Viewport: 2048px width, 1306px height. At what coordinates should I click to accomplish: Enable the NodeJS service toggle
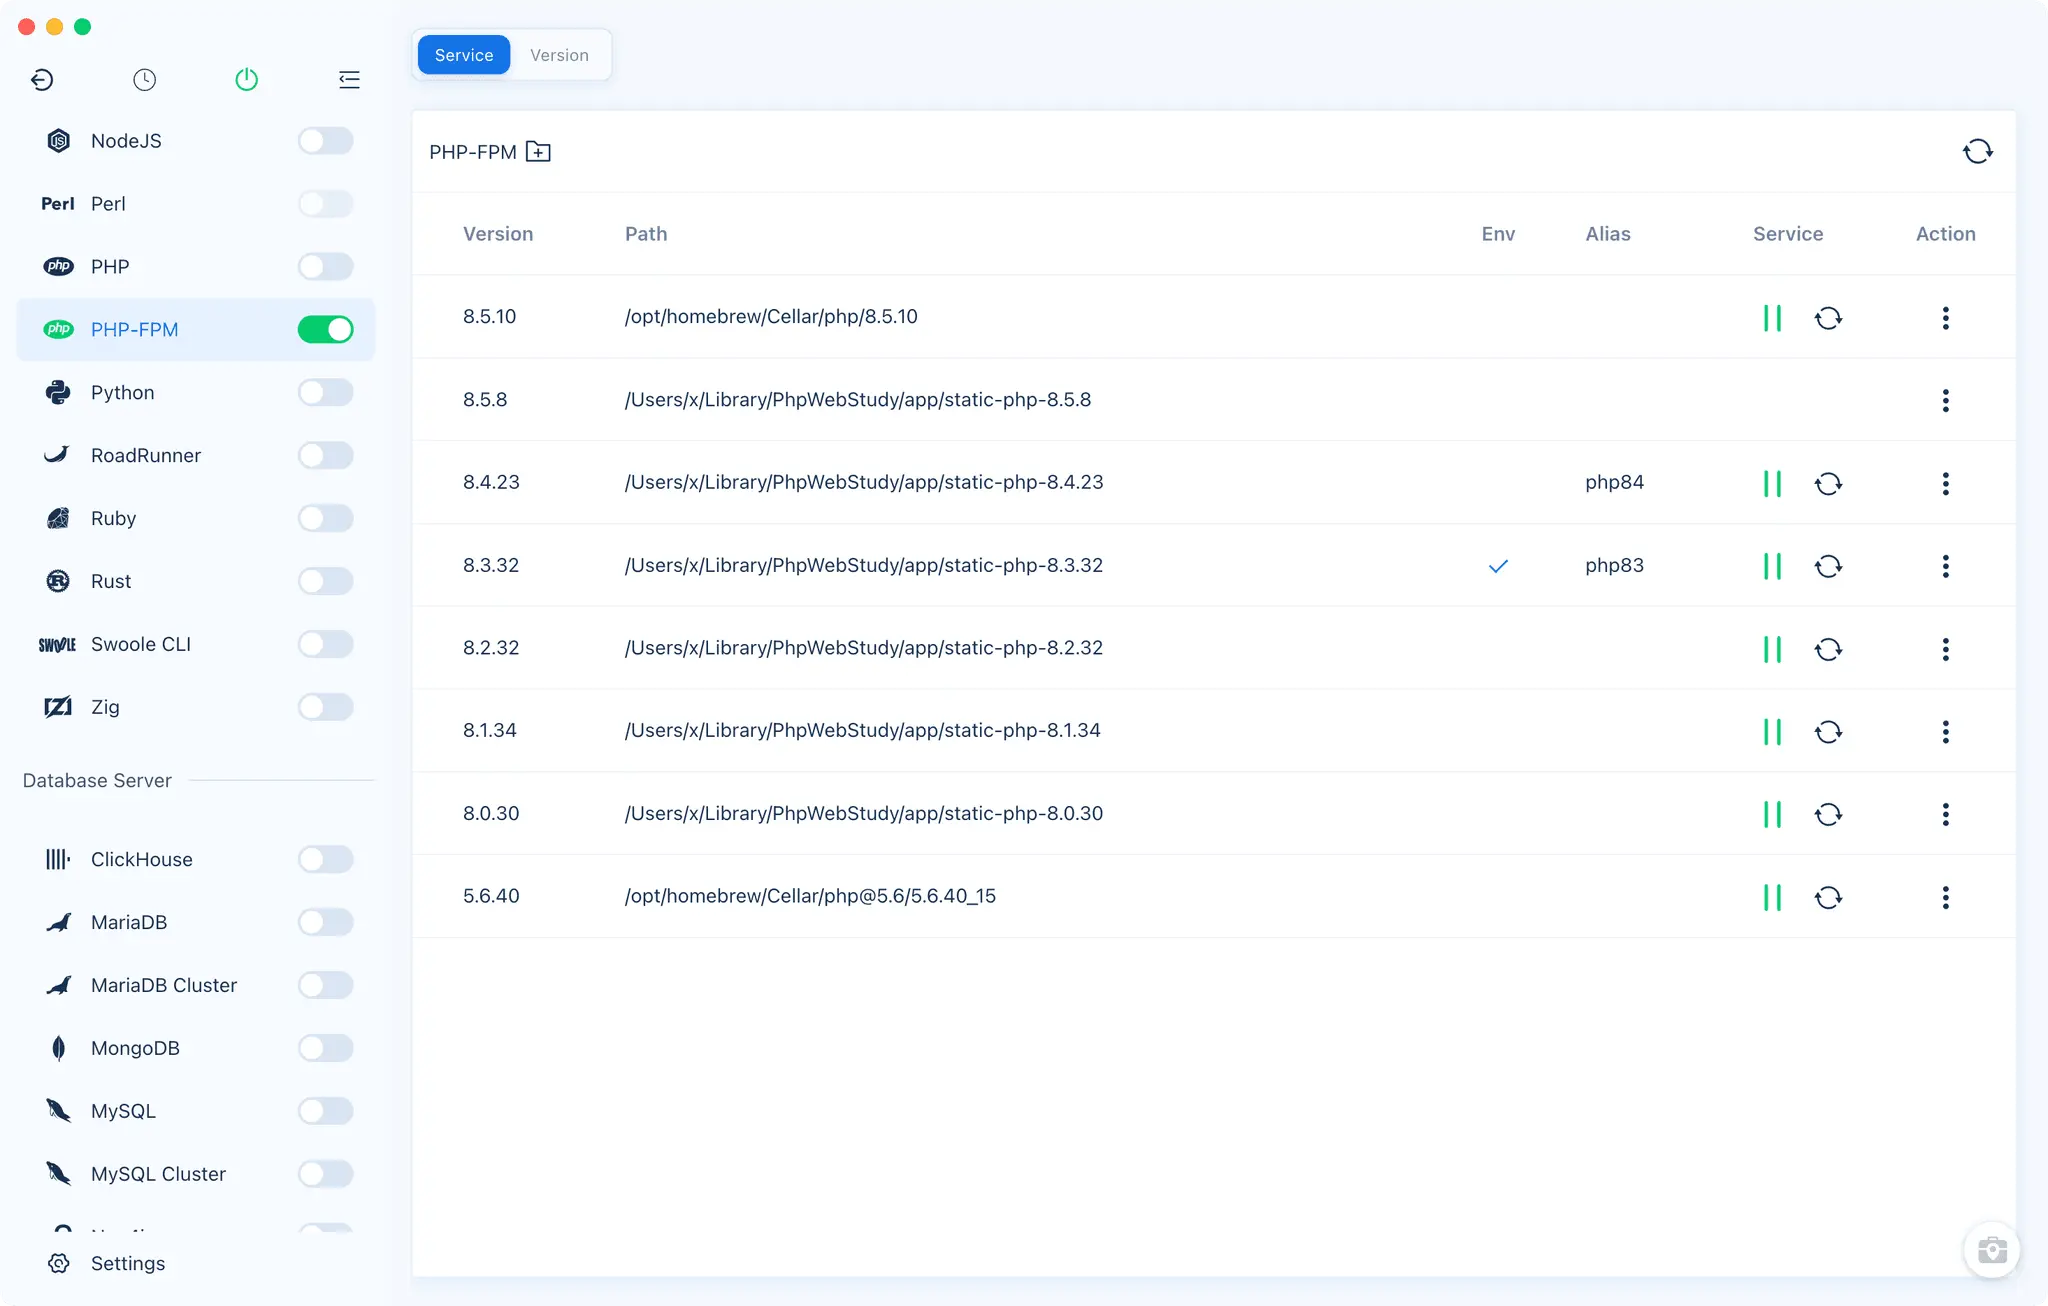tap(325, 141)
